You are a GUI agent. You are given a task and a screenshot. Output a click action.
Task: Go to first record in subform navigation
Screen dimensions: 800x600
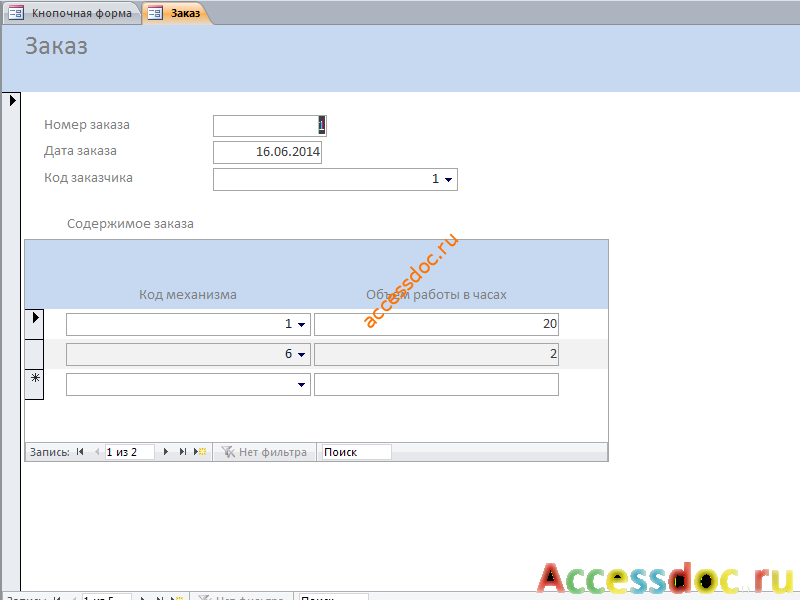(x=80, y=452)
